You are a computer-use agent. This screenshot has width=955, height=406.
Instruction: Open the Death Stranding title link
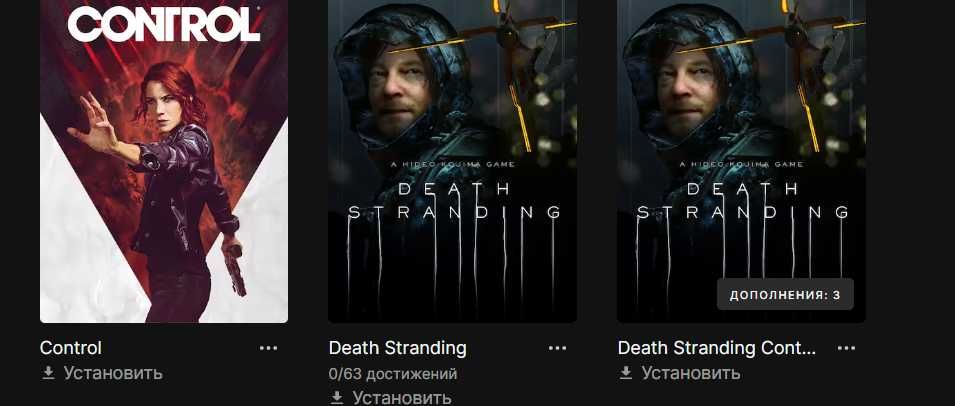pyautogui.click(x=398, y=348)
